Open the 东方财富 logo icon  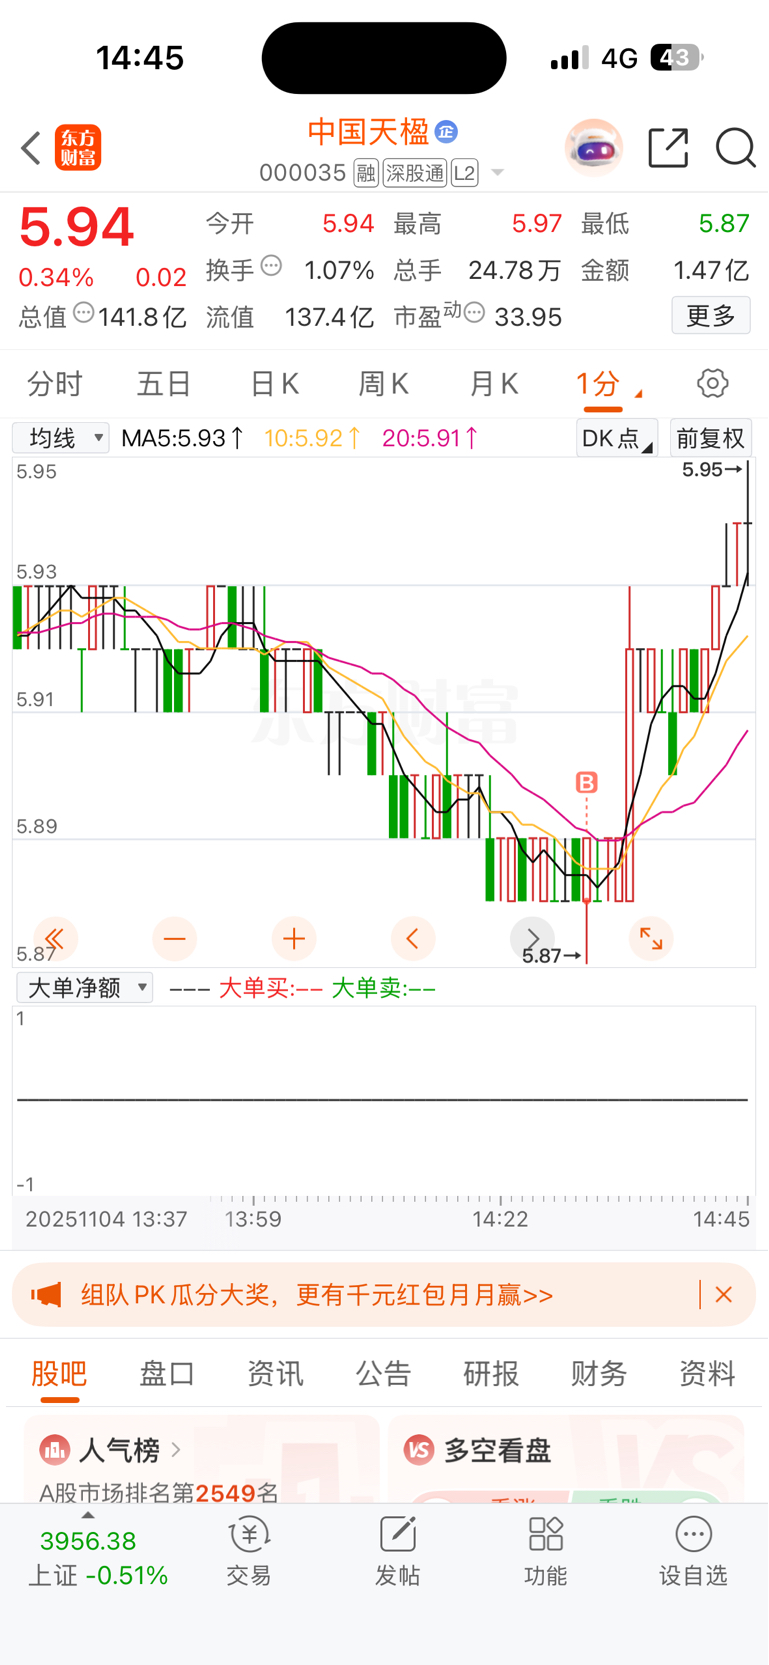click(78, 148)
